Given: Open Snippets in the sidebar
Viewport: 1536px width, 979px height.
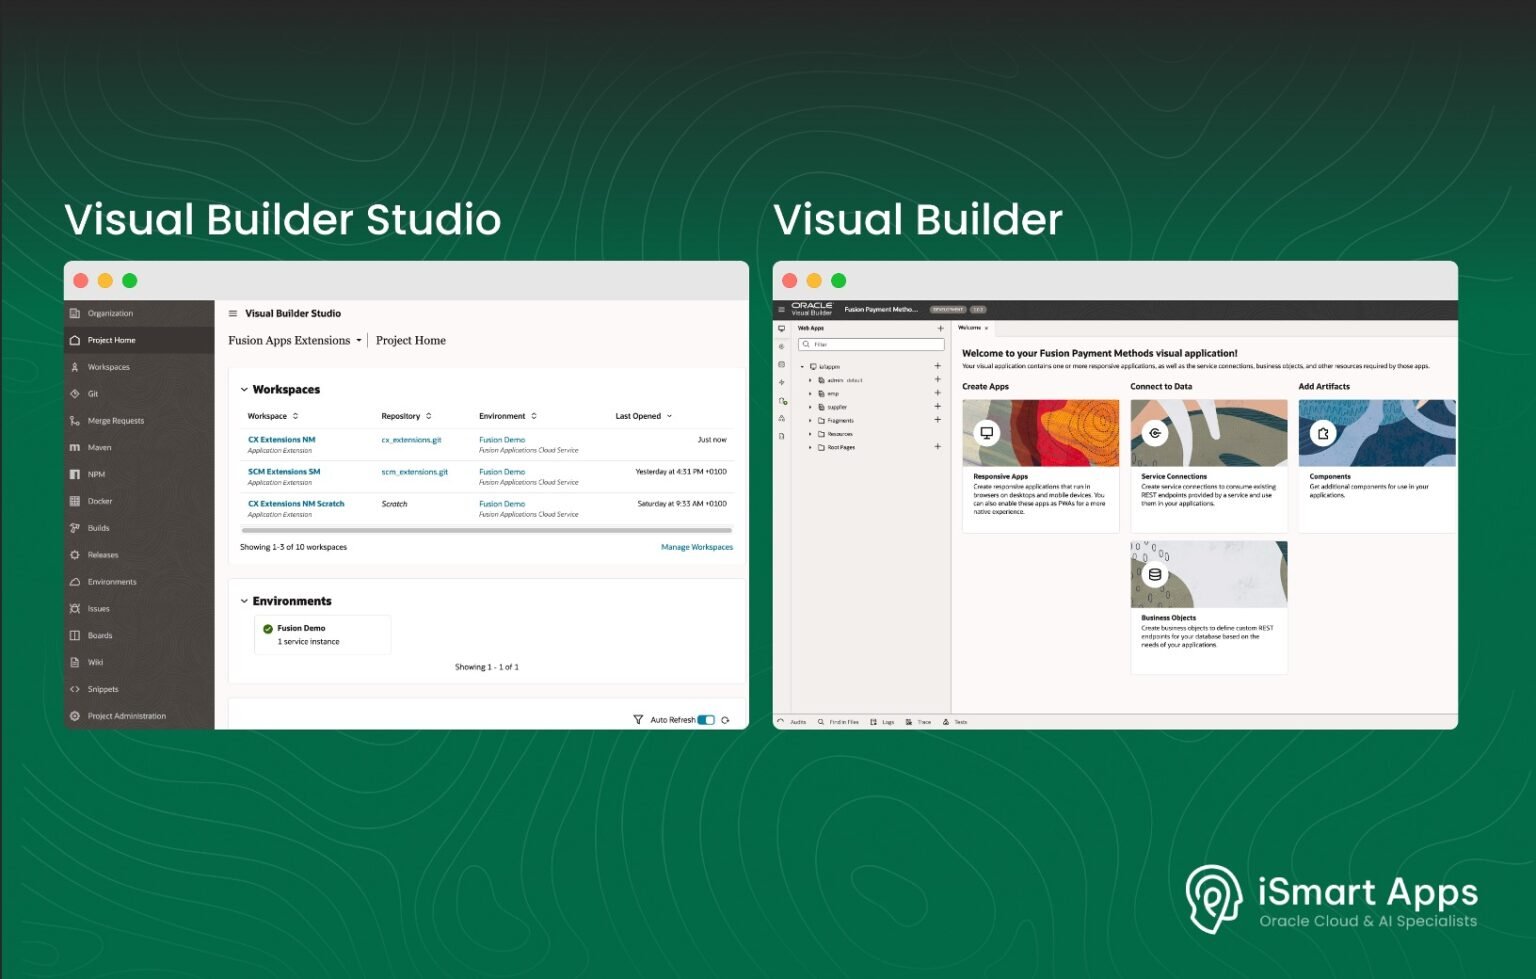Looking at the screenshot, I should click(139, 689).
